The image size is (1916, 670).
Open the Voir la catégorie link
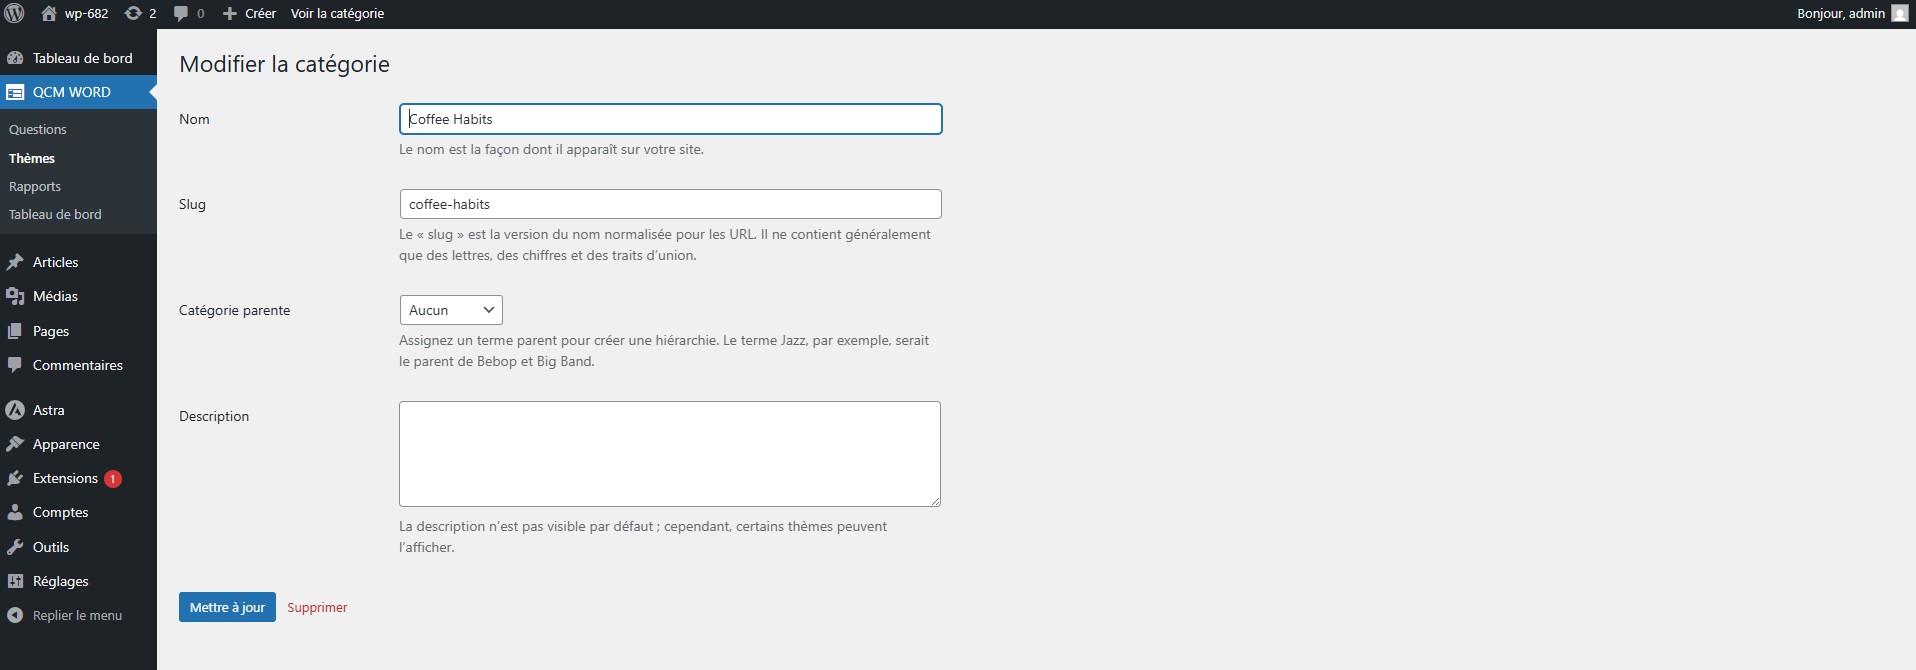[x=337, y=13]
